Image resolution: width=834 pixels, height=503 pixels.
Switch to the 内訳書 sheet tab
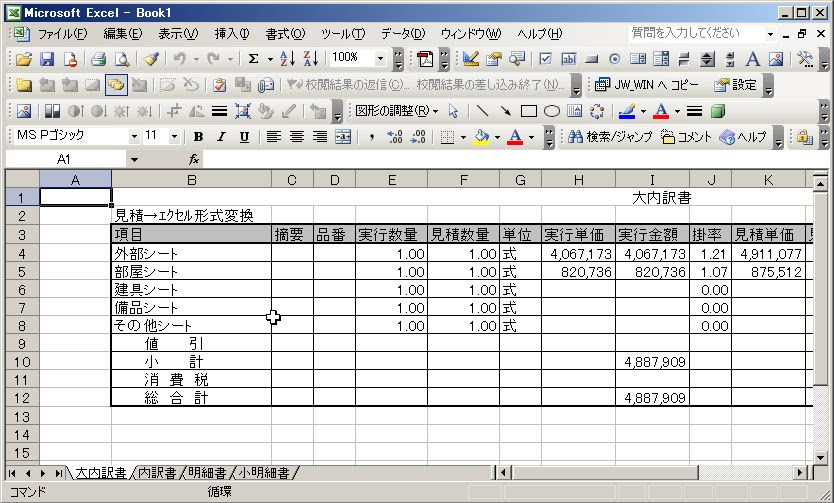tap(157, 473)
